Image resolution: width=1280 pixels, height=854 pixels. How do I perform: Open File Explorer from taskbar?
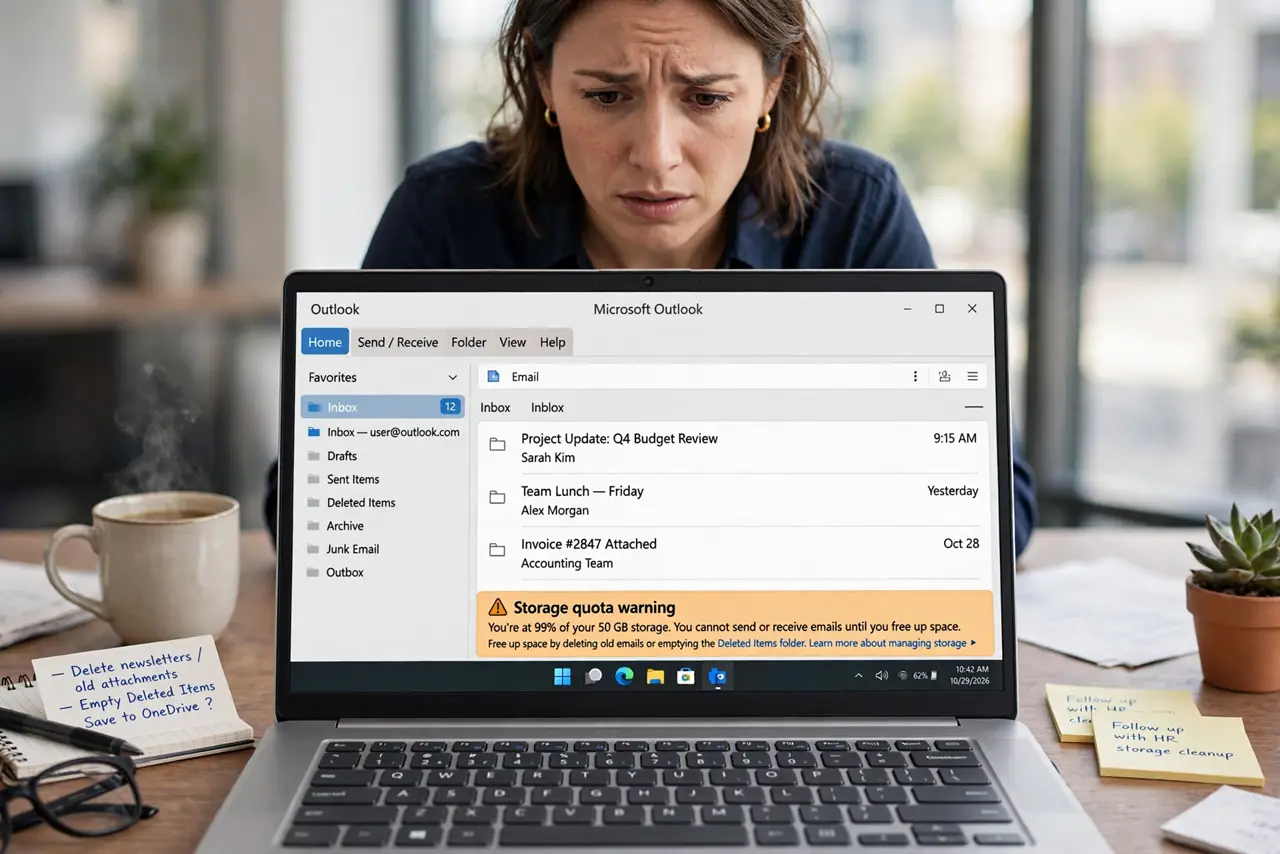coord(655,677)
